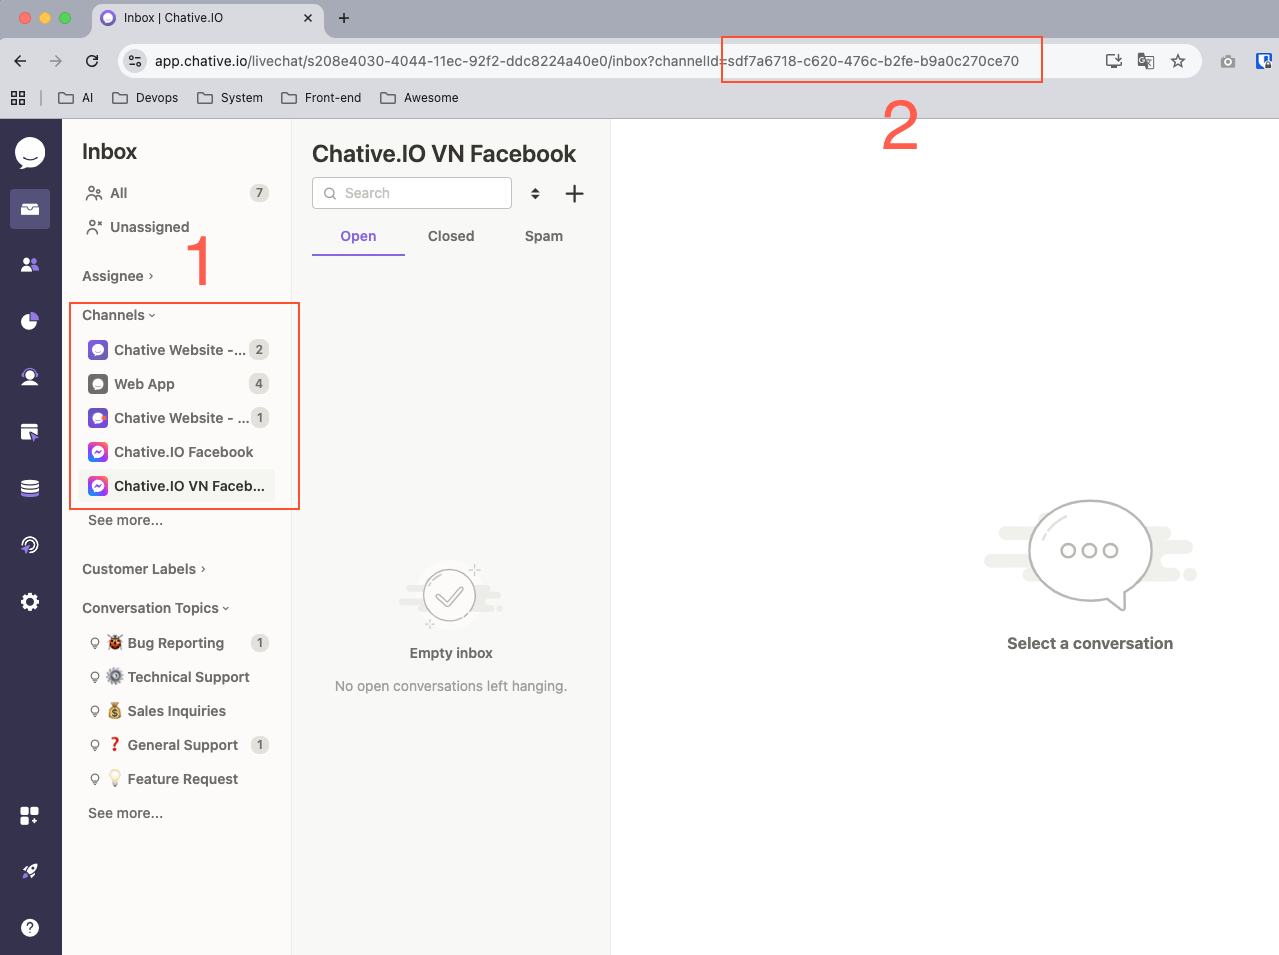Select the Web App channel
The width and height of the screenshot is (1279, 955).
144,384
